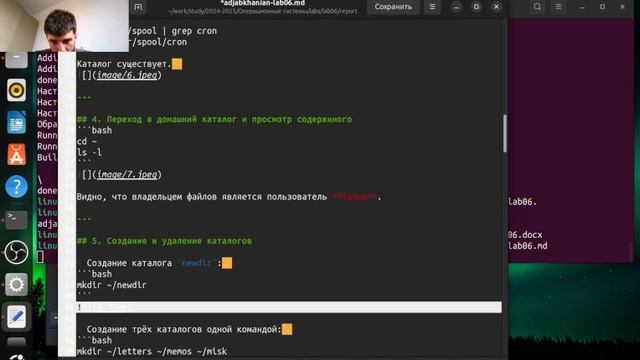Image resolution: width=640 pixels, height=360 pixels.
Task: Click 'lab06.md' text in terminal window
Action: coord(528,246)
